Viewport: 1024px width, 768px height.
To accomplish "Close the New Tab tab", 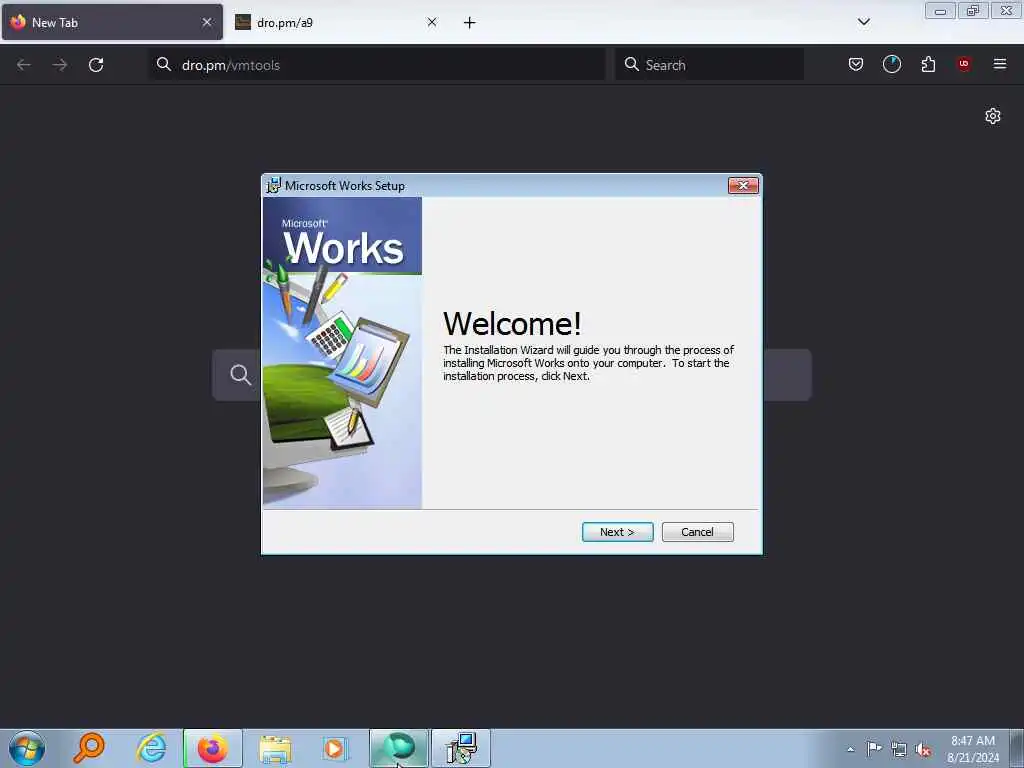I will pos(206,22).
